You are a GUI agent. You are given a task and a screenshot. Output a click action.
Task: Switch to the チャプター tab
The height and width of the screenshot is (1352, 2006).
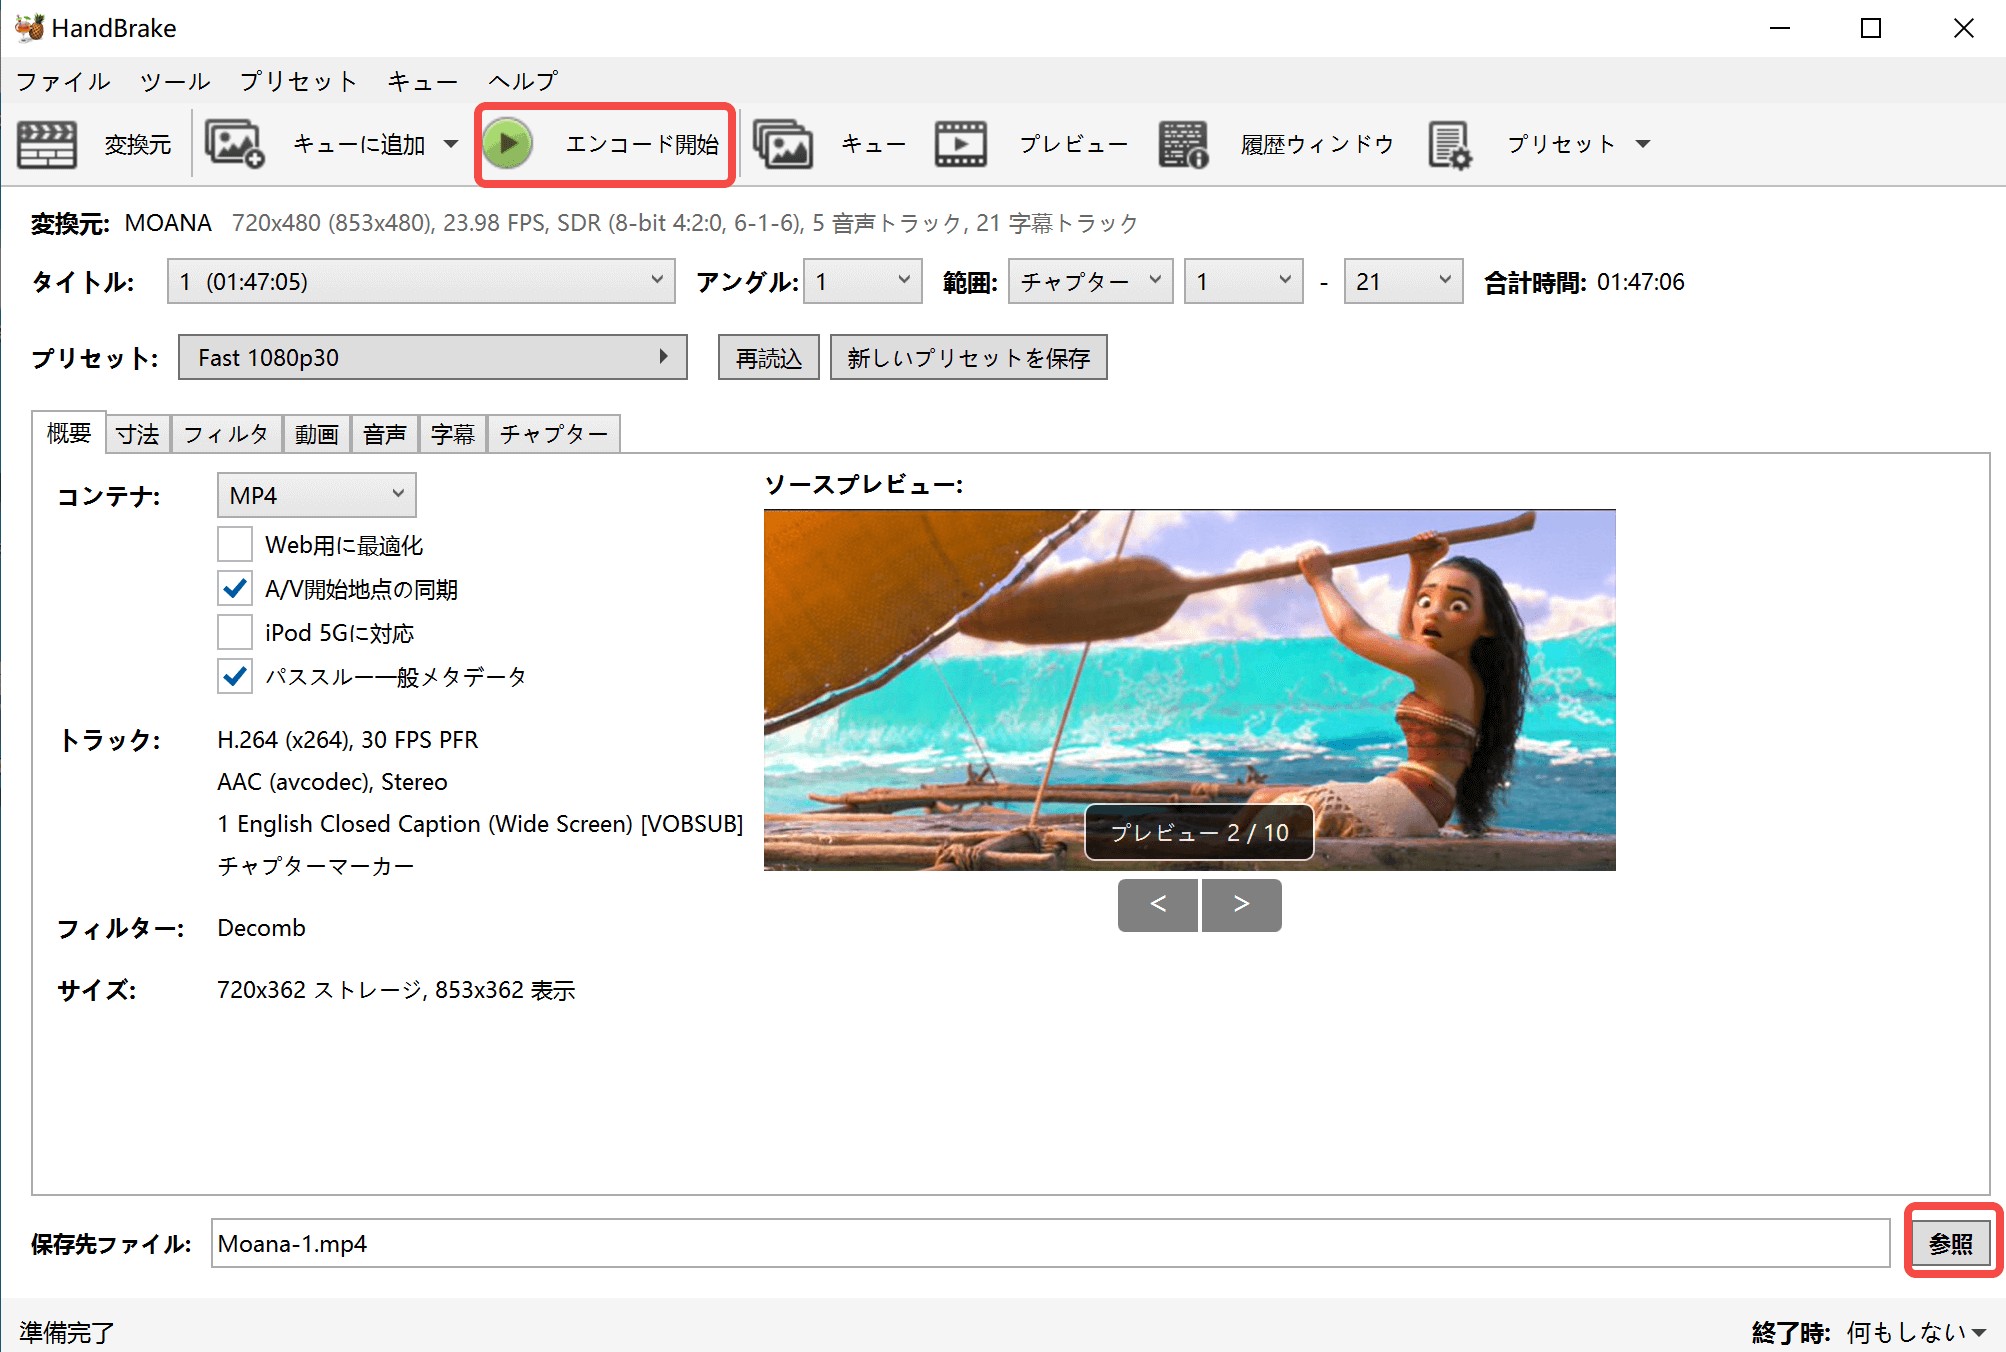coord(554,434)
